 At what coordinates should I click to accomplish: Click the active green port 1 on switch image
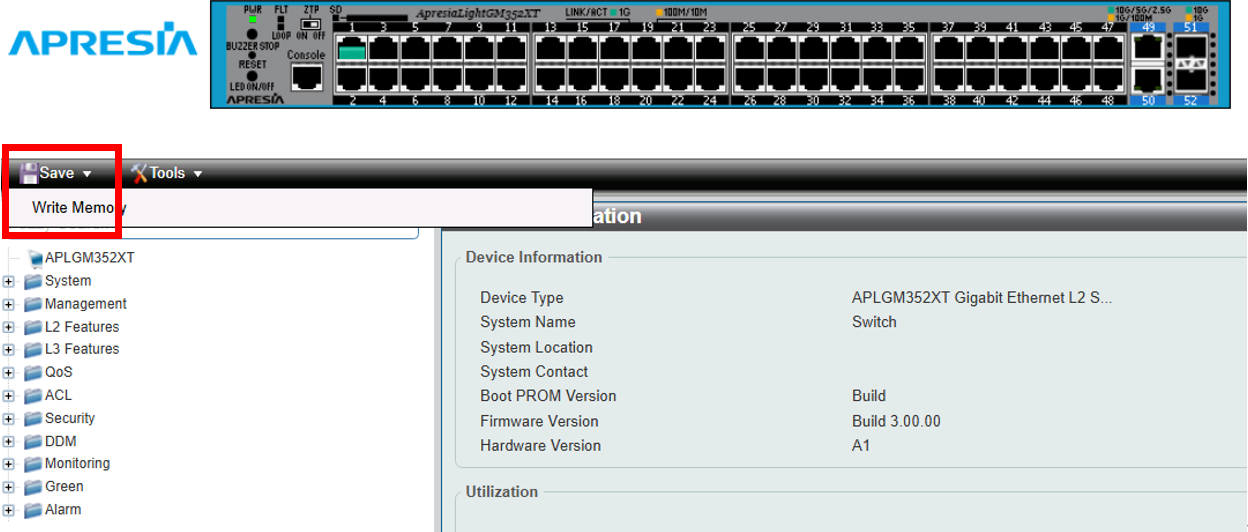[351, 49]
